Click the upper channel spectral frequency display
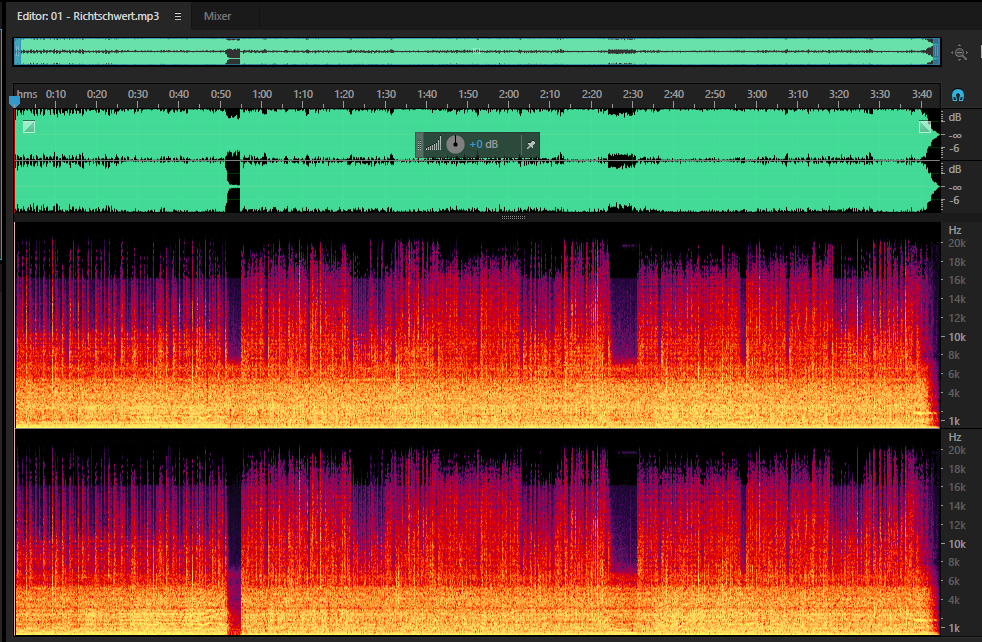 pos(477,325)
